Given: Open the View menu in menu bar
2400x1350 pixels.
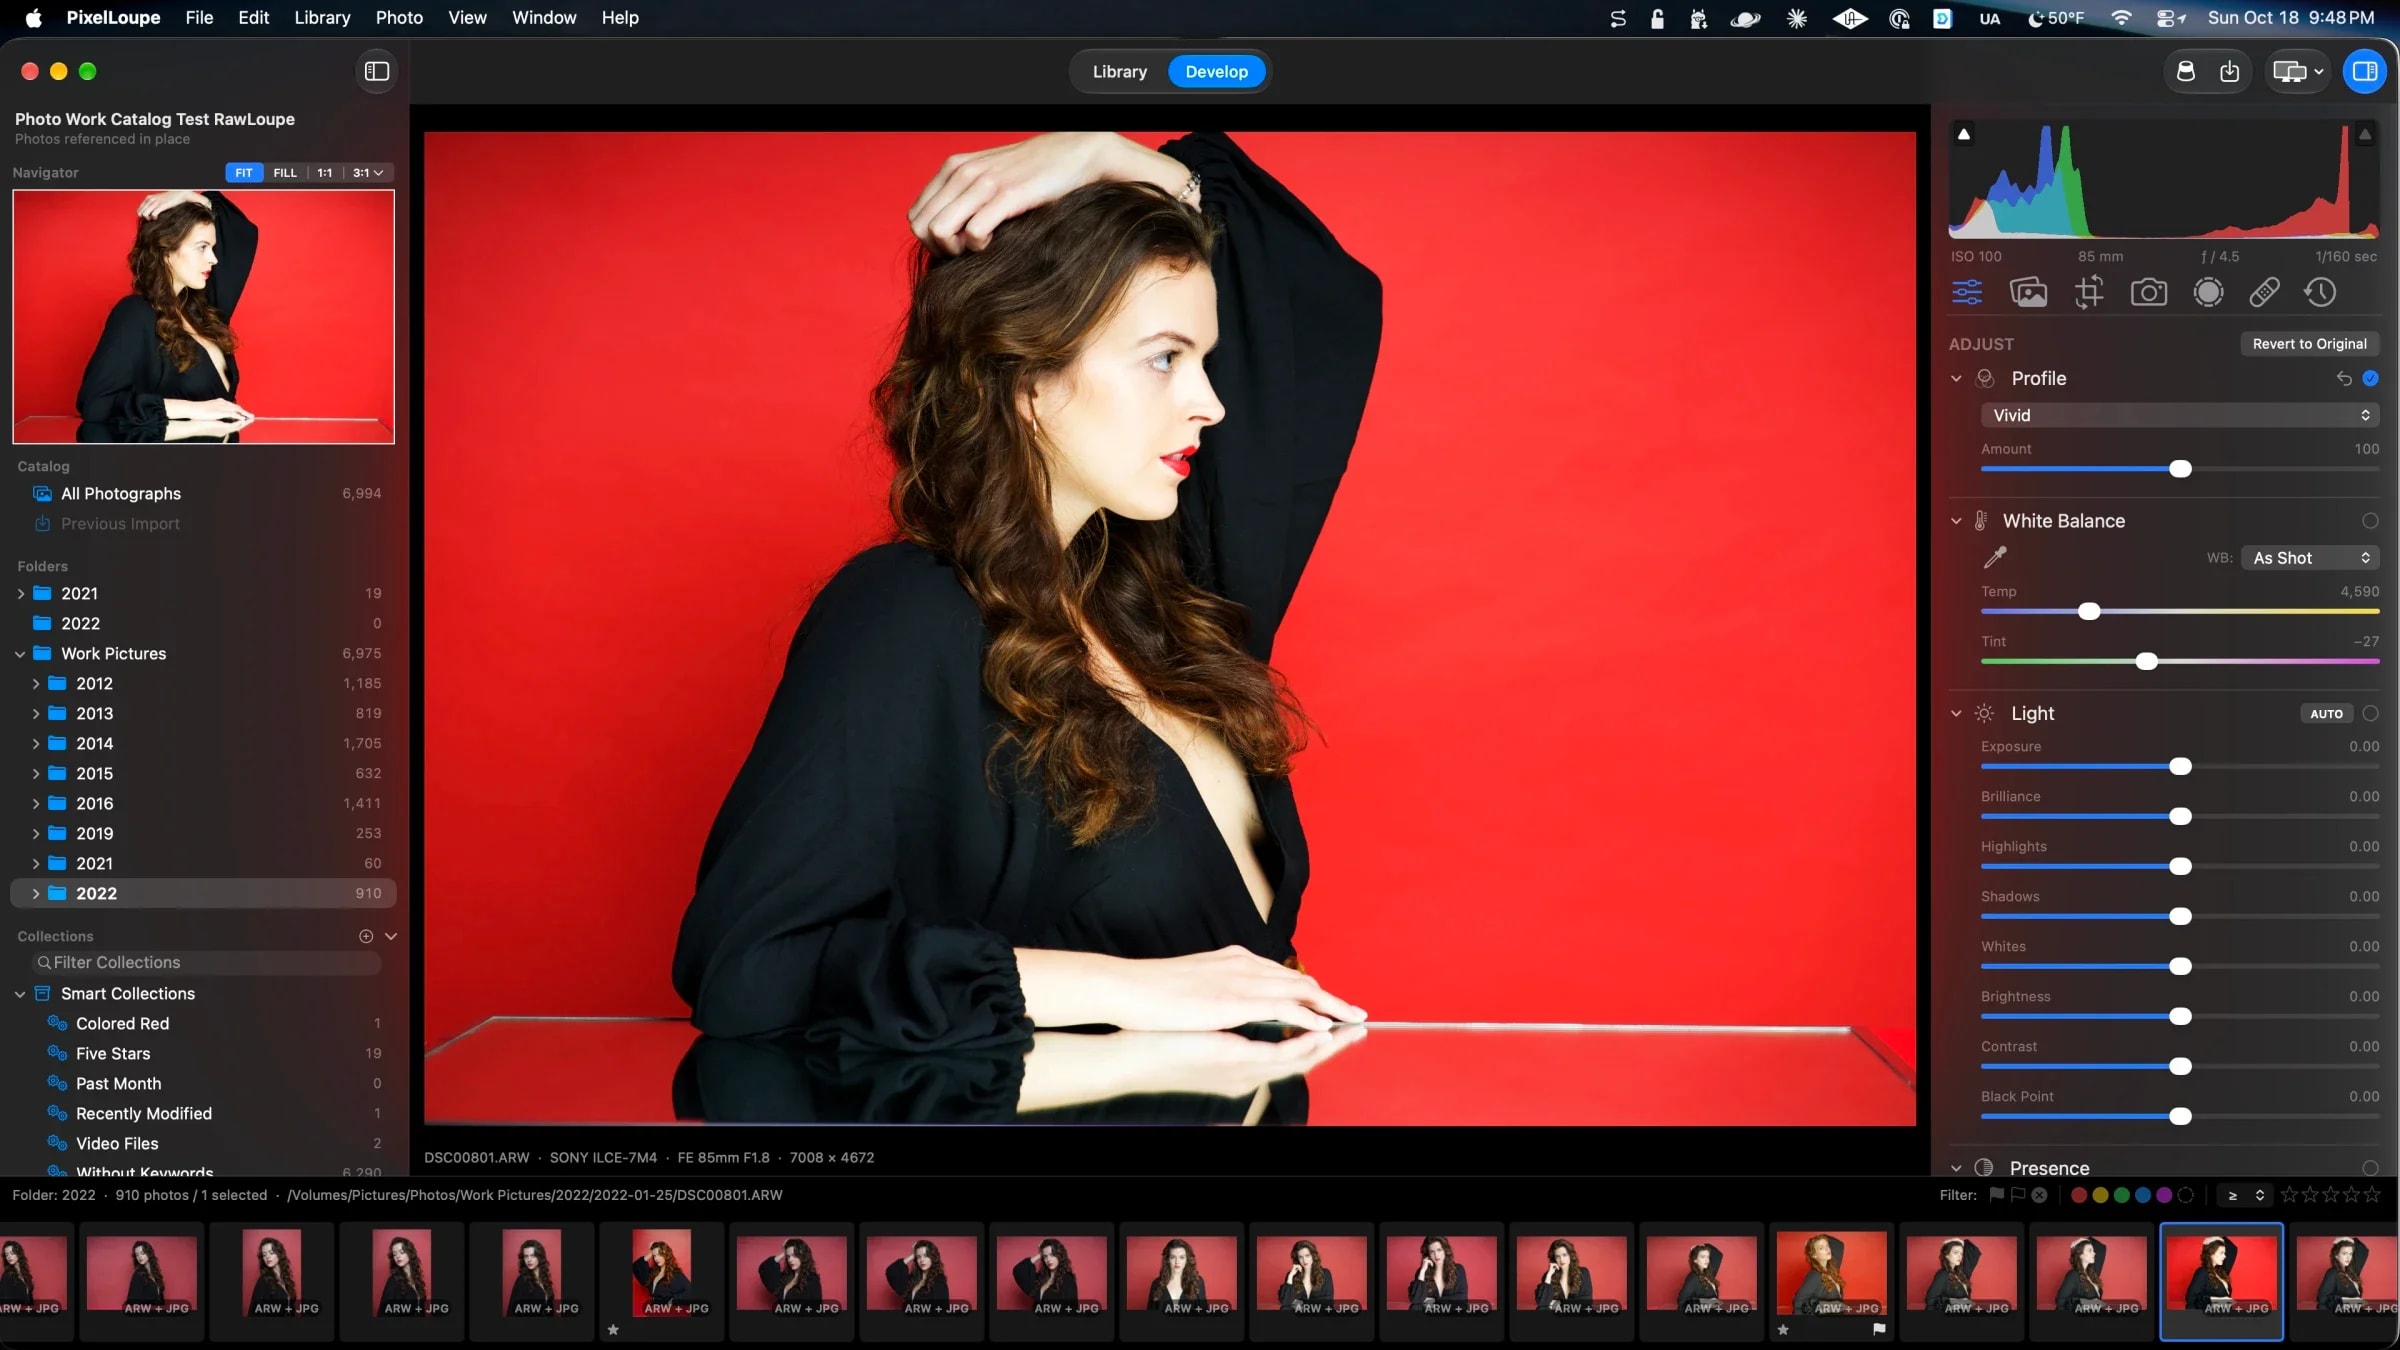Looking at the screenshot, I should 467,18.
